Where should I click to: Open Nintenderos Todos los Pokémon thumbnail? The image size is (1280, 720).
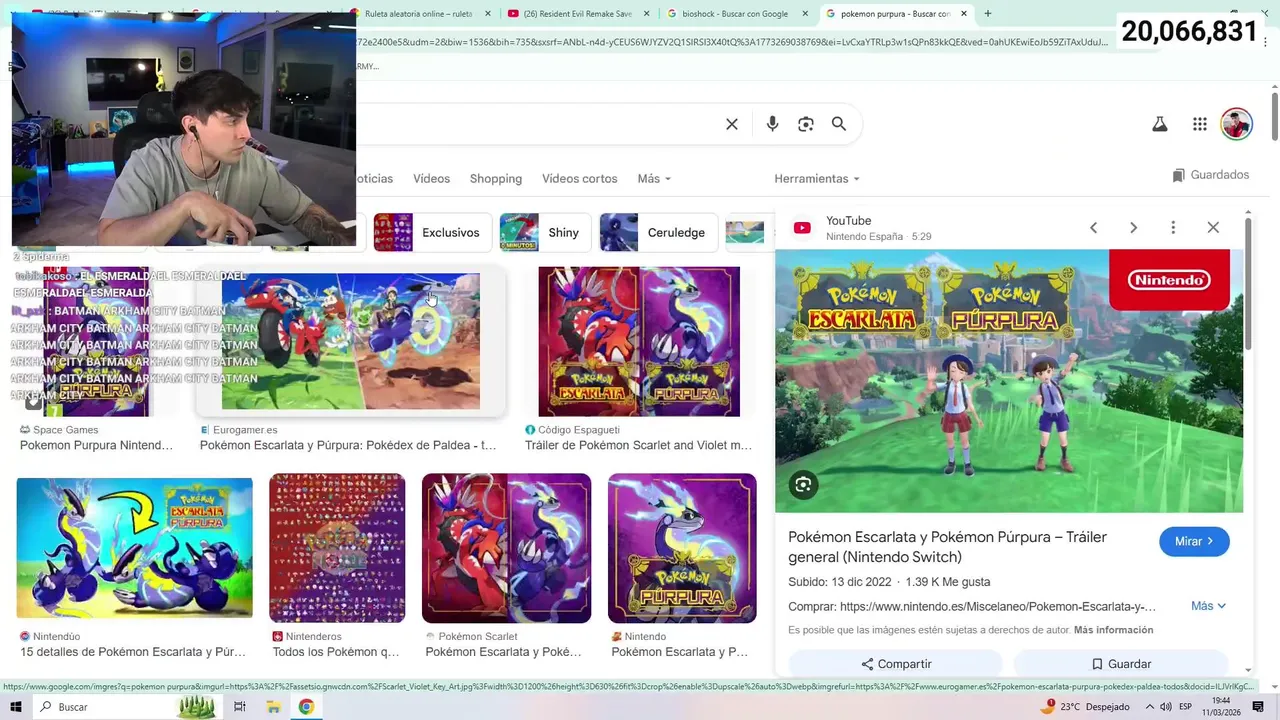click(x=337, y=548)
